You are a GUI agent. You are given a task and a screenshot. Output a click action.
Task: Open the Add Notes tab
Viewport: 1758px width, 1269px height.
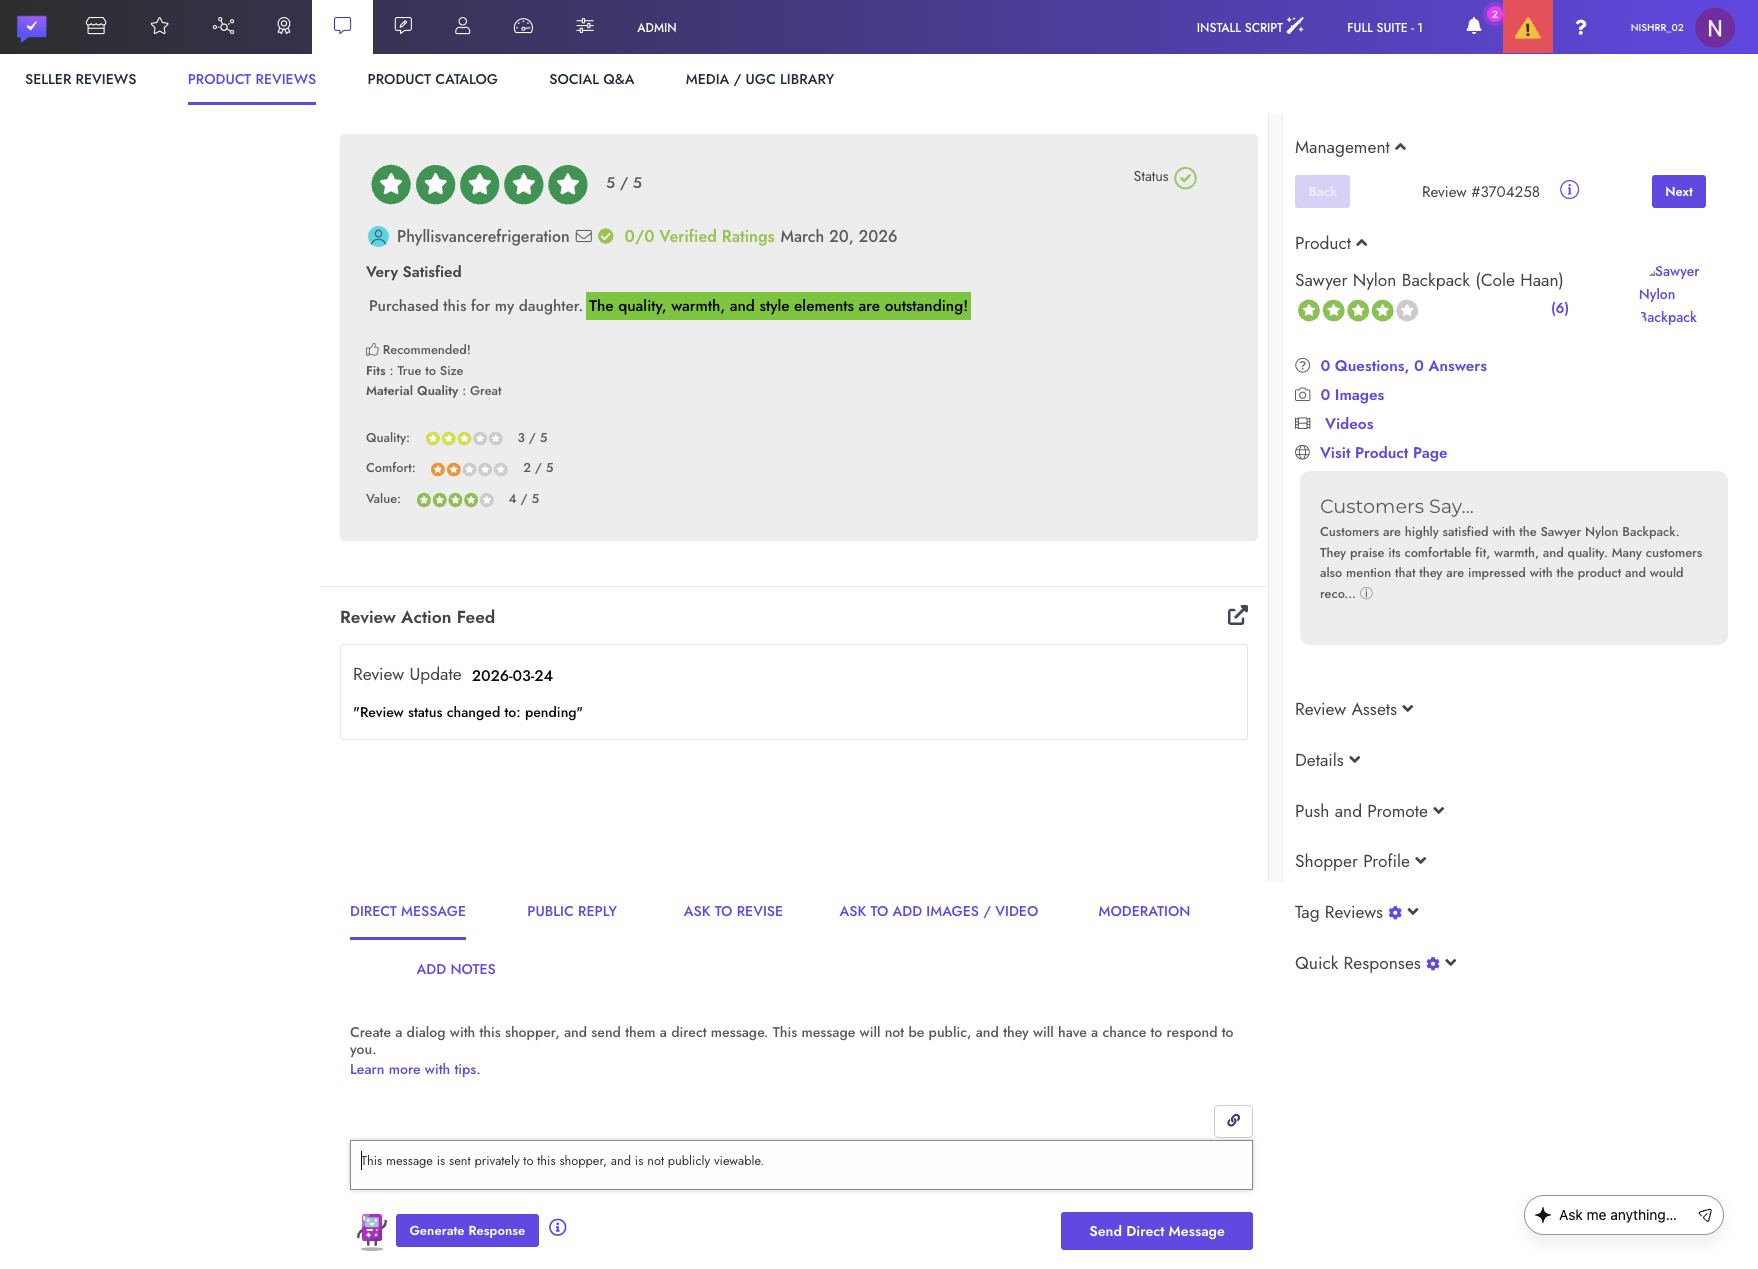point(456,969)
